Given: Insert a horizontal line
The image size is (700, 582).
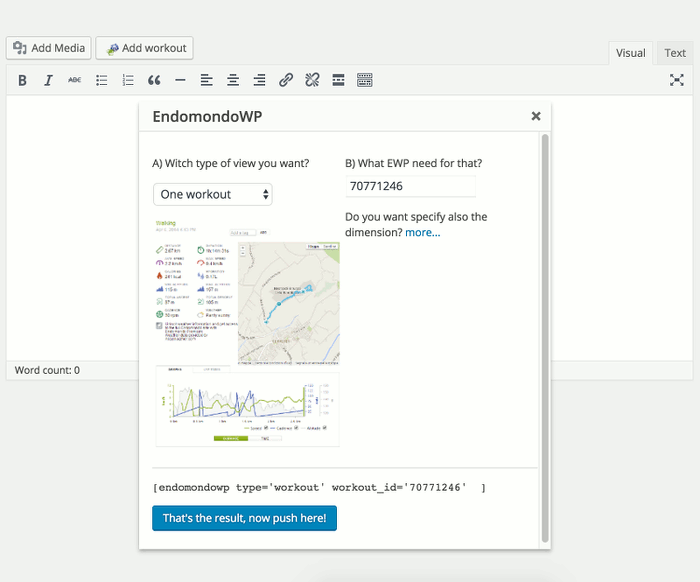Looking at the screenshot, I should coord(180,80).
